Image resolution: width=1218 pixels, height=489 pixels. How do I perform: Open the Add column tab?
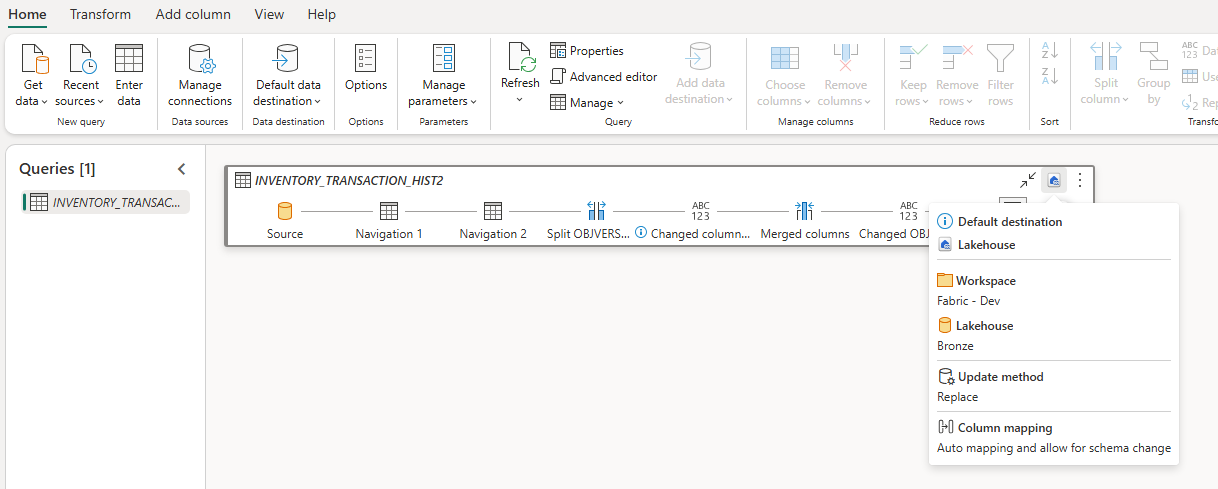pos(193,14)
